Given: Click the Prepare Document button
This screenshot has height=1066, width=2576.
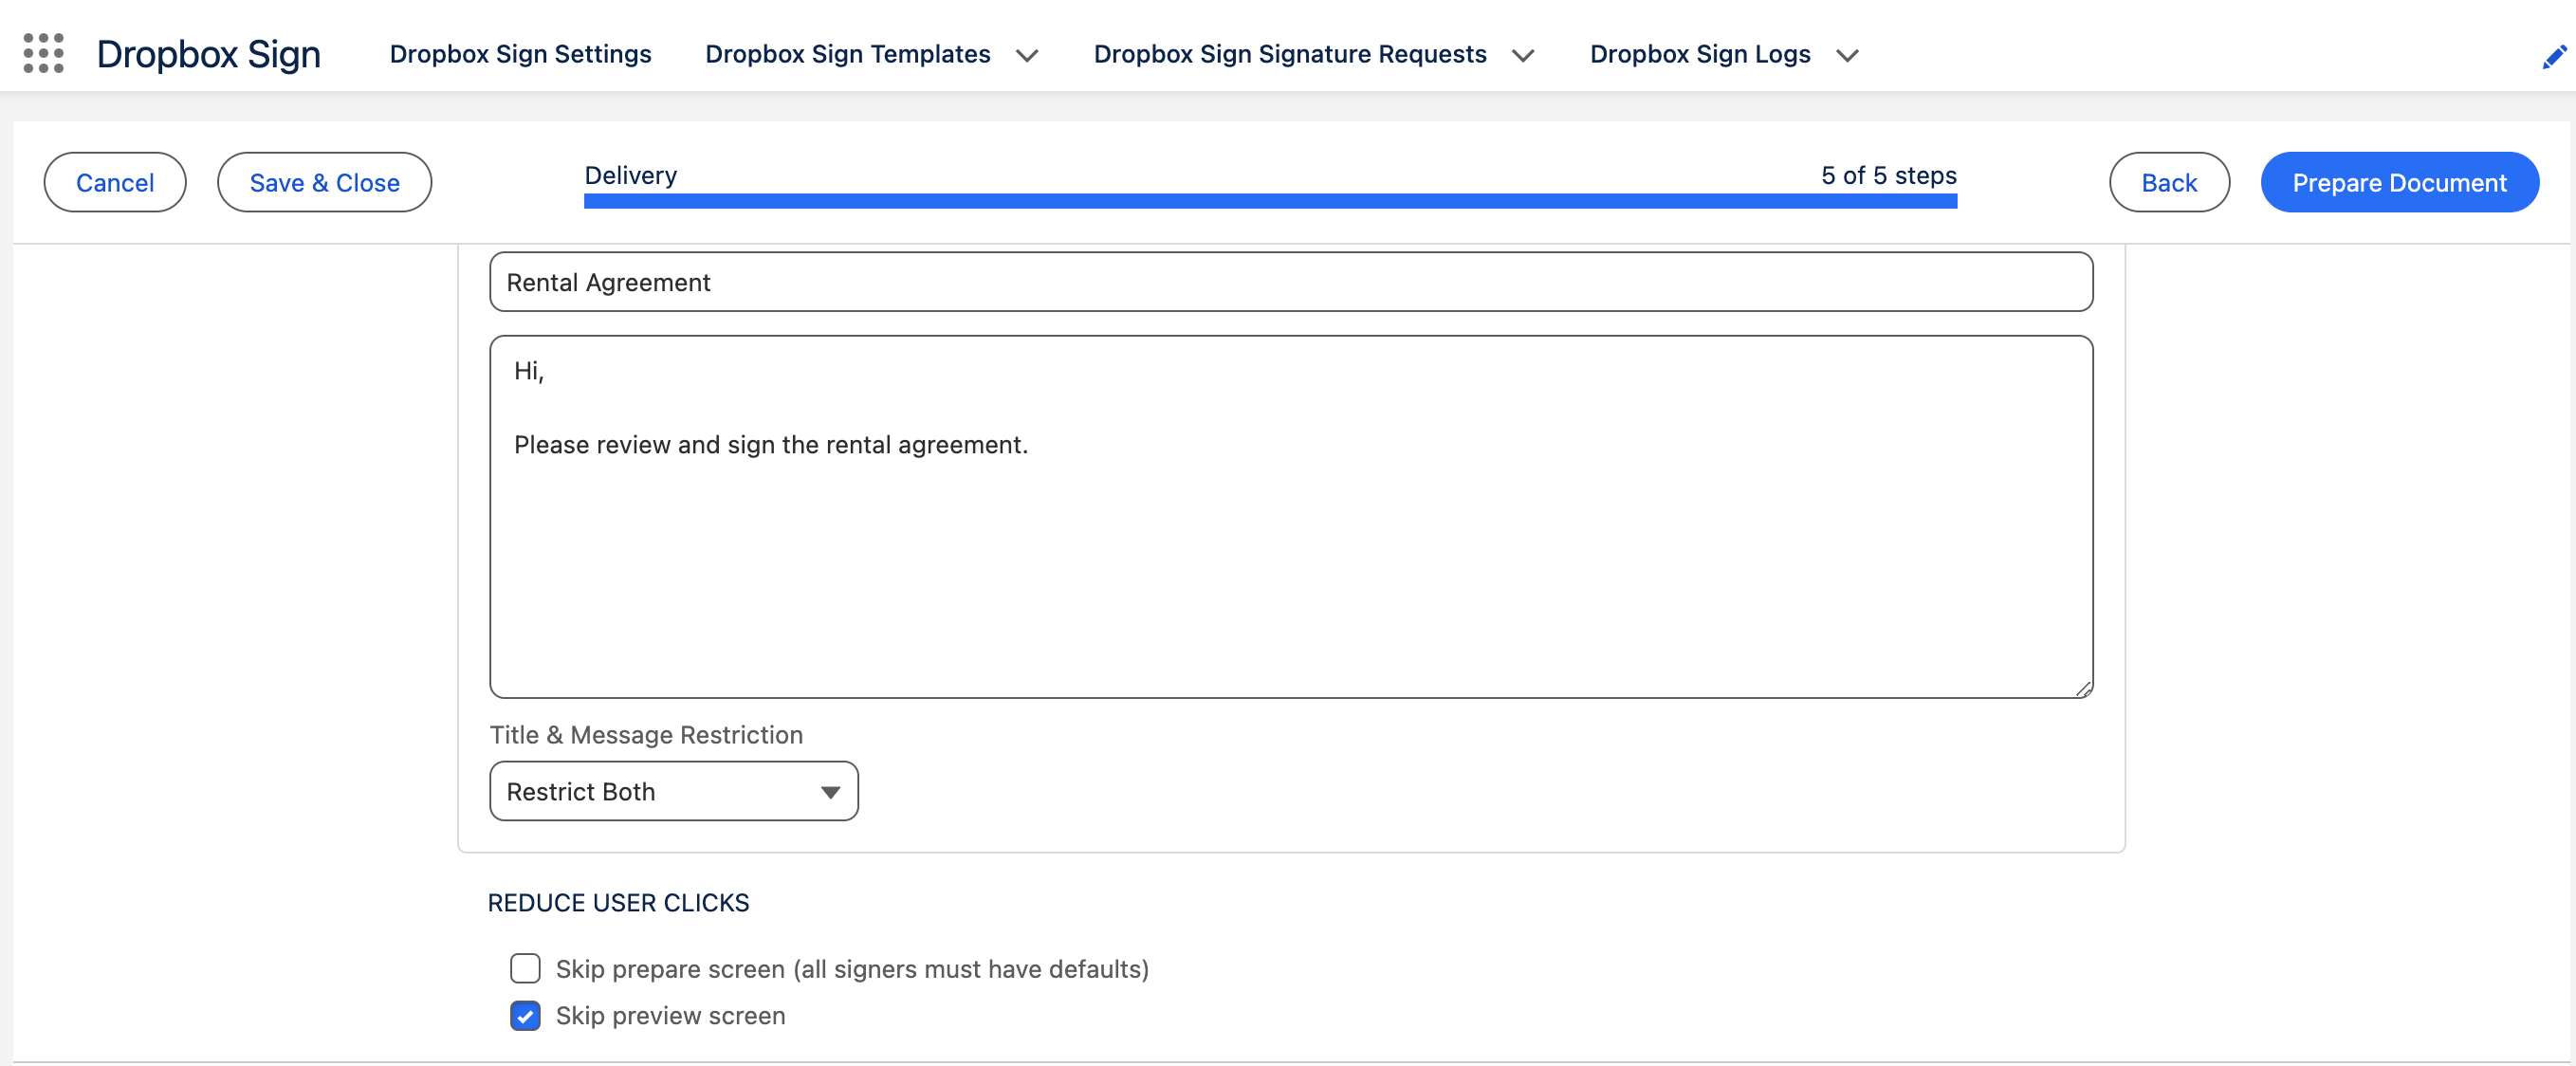Looking at the screenshot, I should tap(2398, 182).
